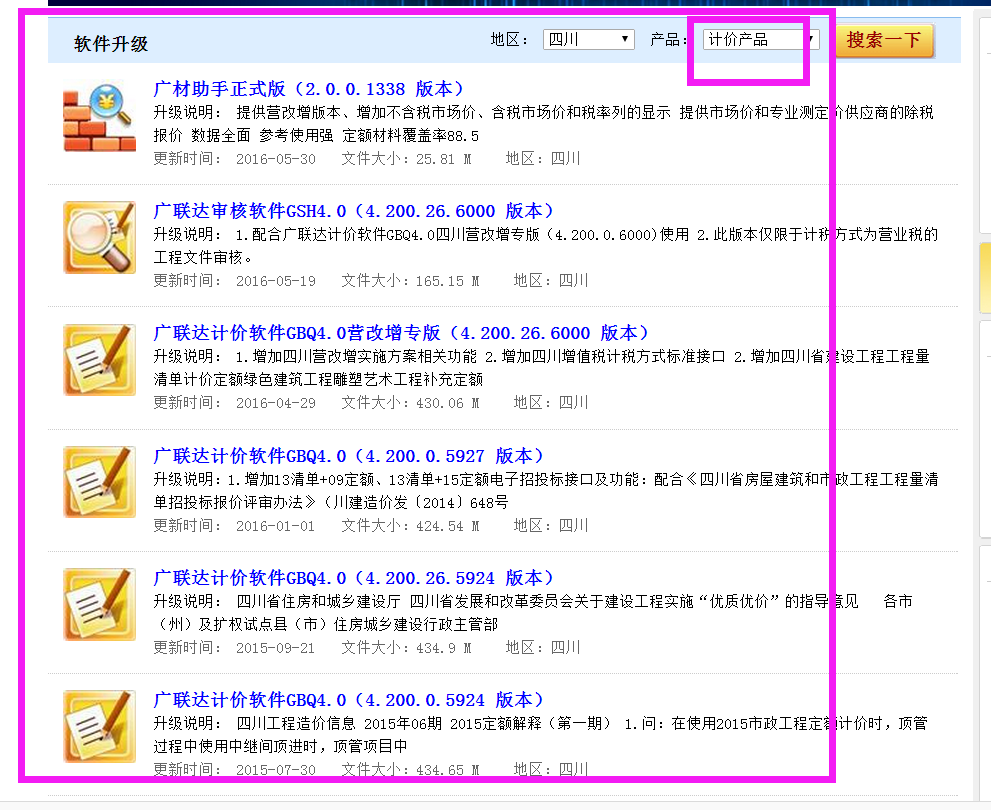Click file size 434.65 M

[x=447, y=770]
